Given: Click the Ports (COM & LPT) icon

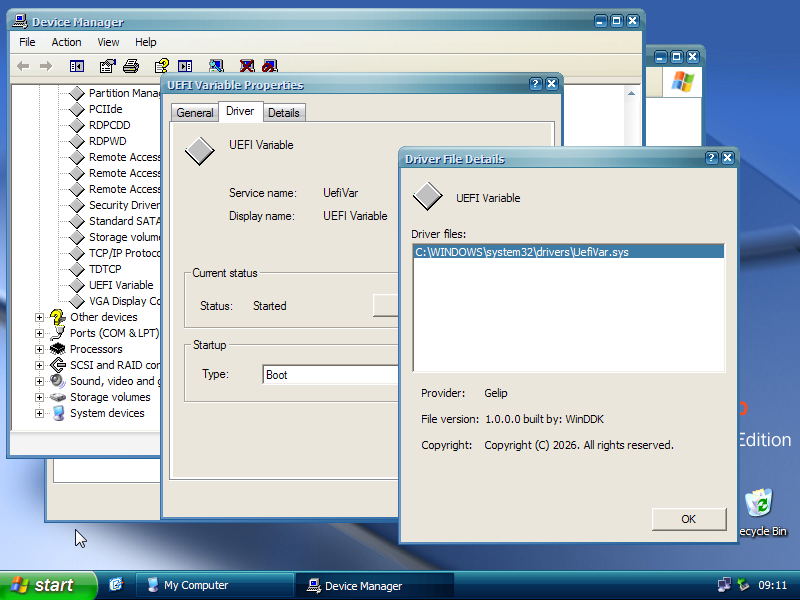Looking at the screenshot, I should 58,333.
